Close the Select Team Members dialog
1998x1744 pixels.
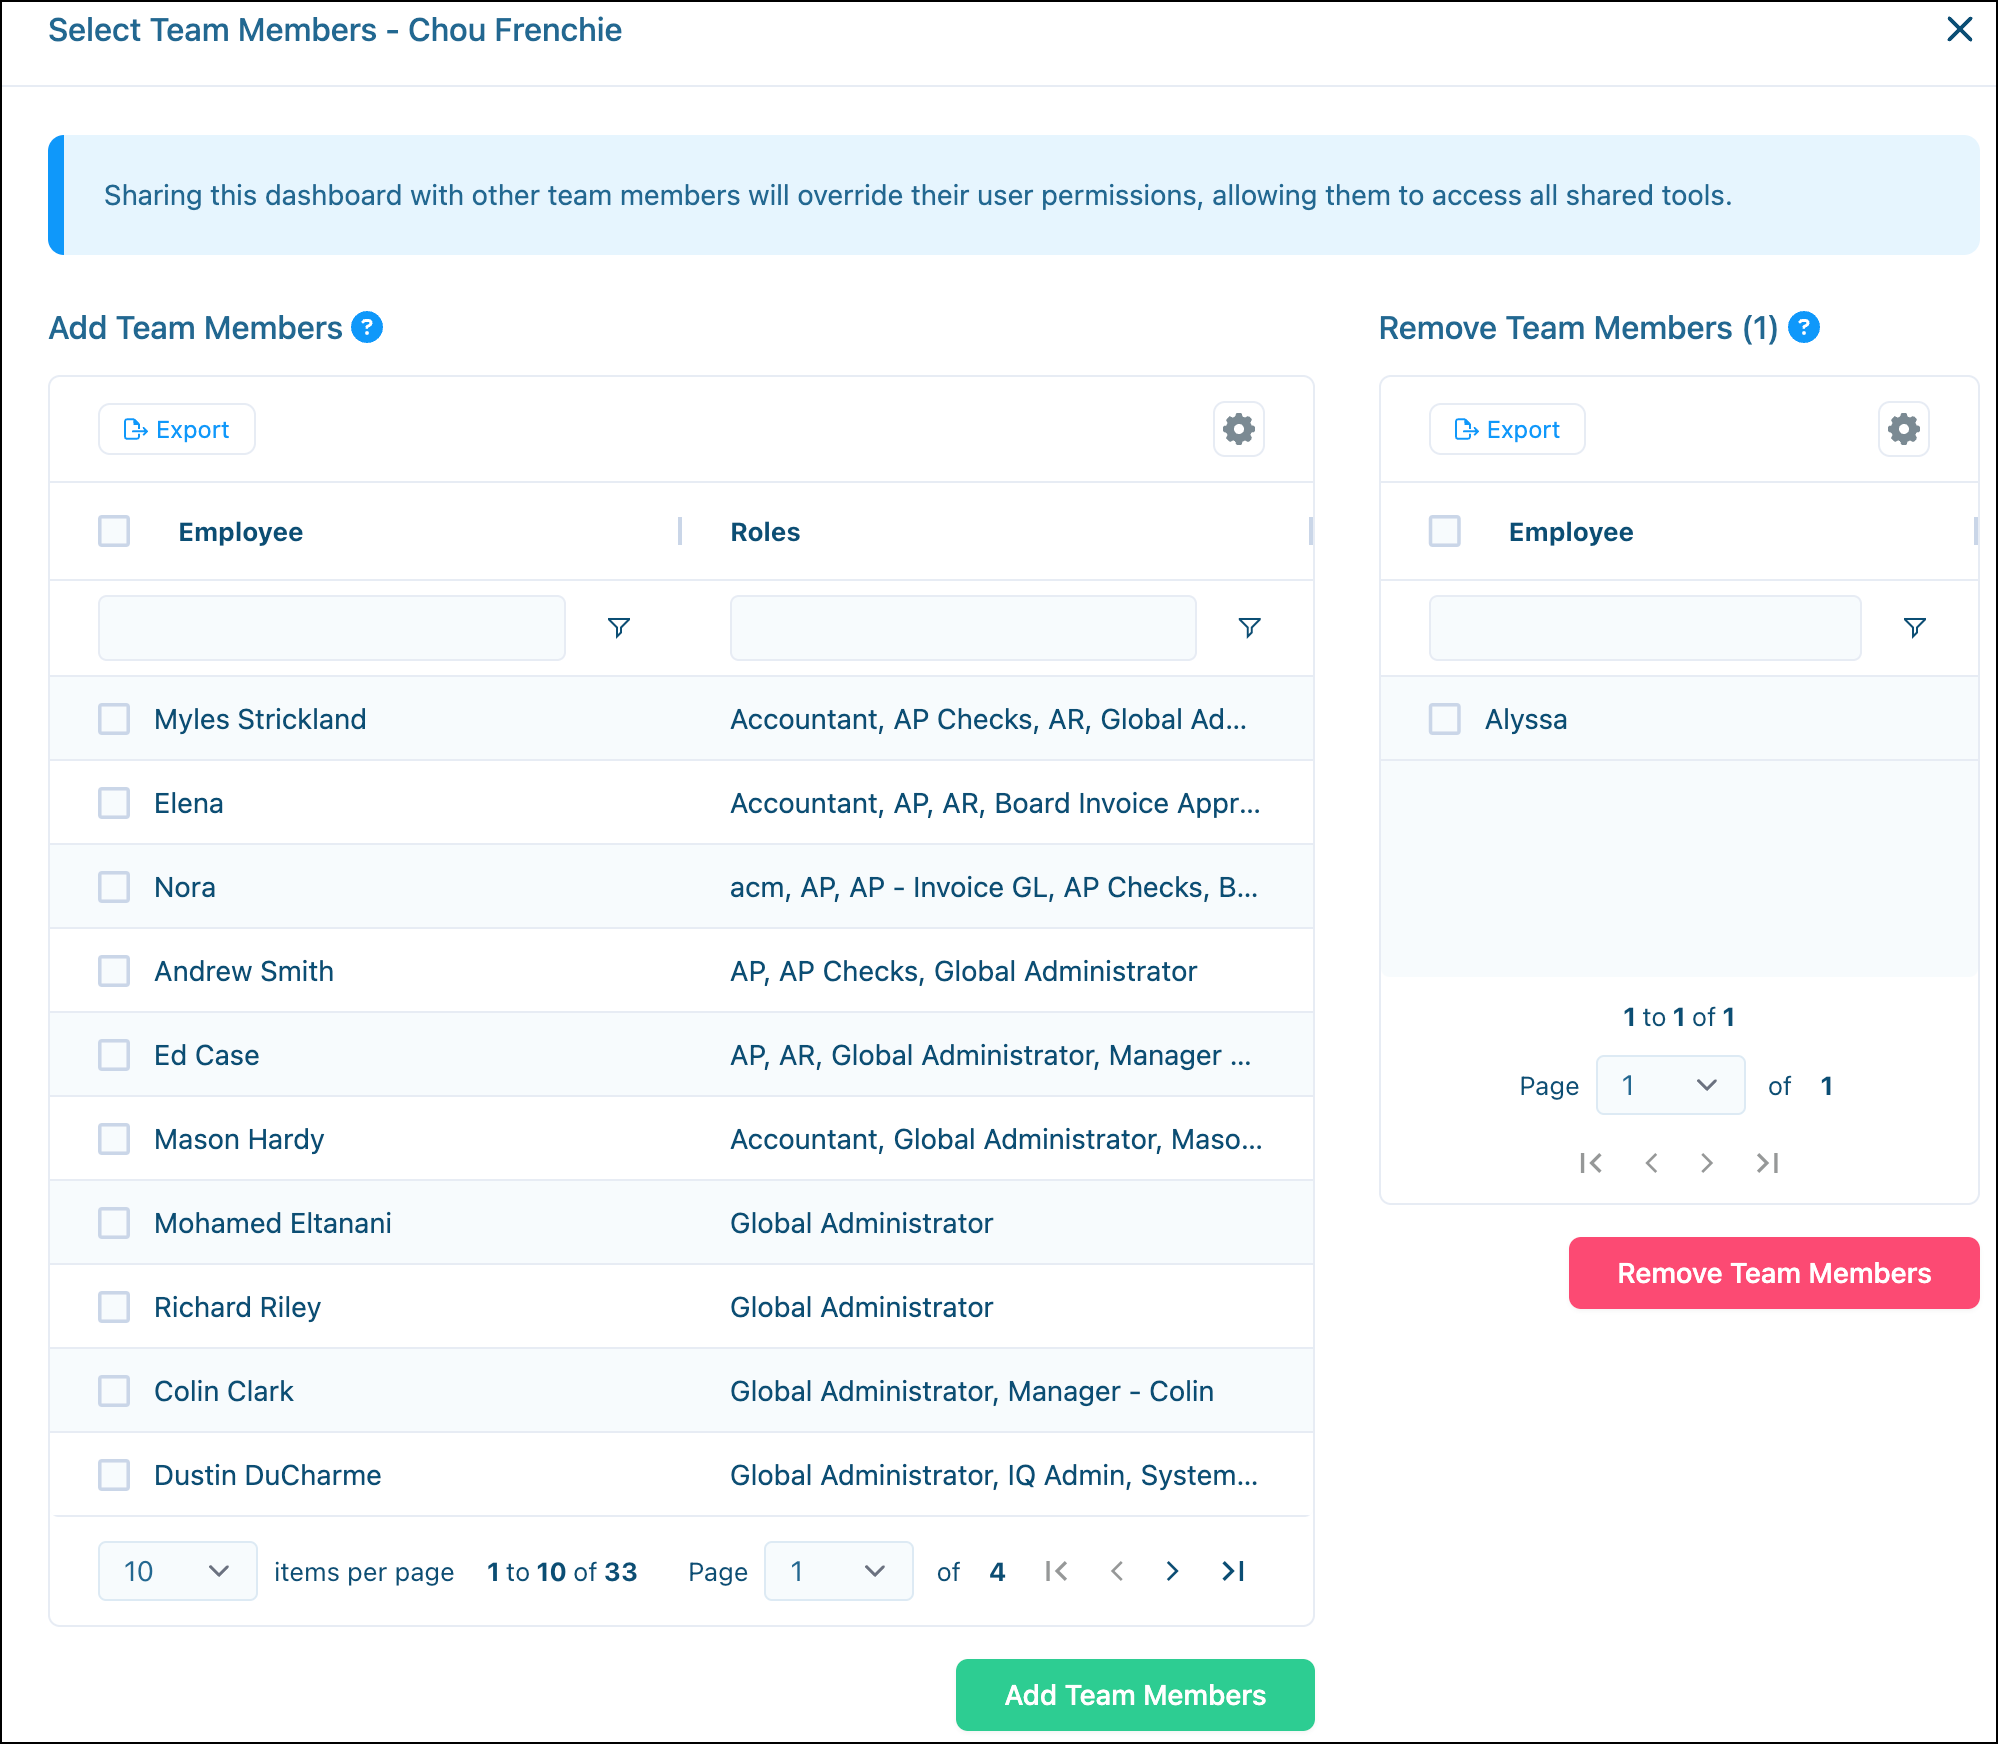point(1959,30)
